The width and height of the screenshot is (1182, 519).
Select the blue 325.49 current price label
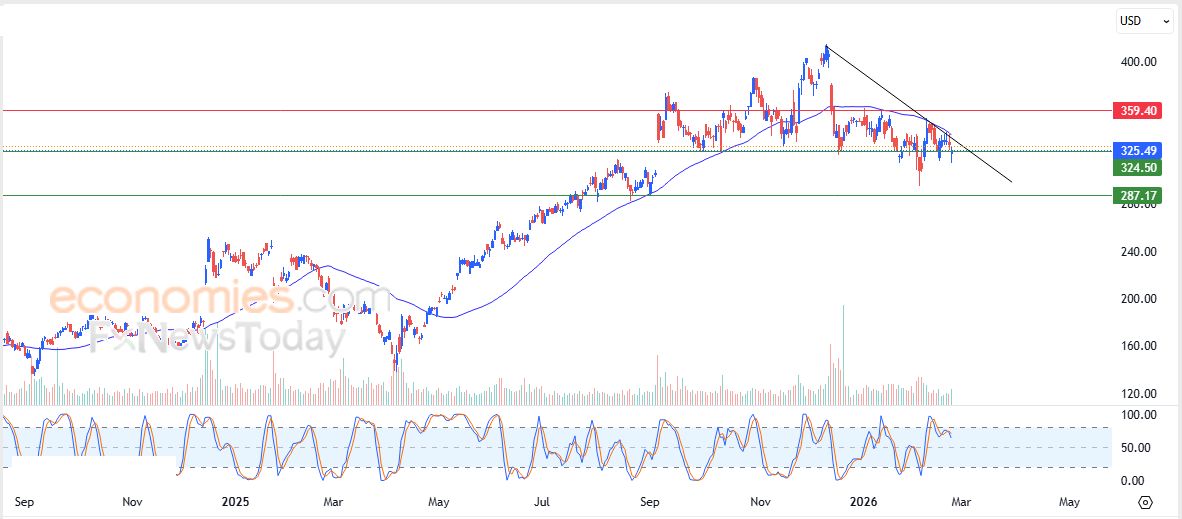[1137, 150]
